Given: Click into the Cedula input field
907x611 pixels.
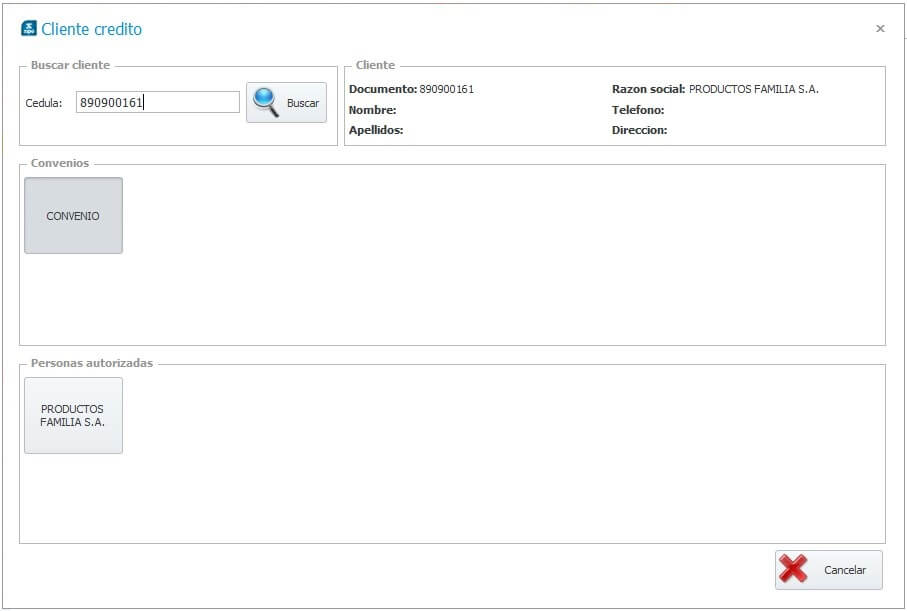Looking at the screenshot, I should [x=157, y=102].
